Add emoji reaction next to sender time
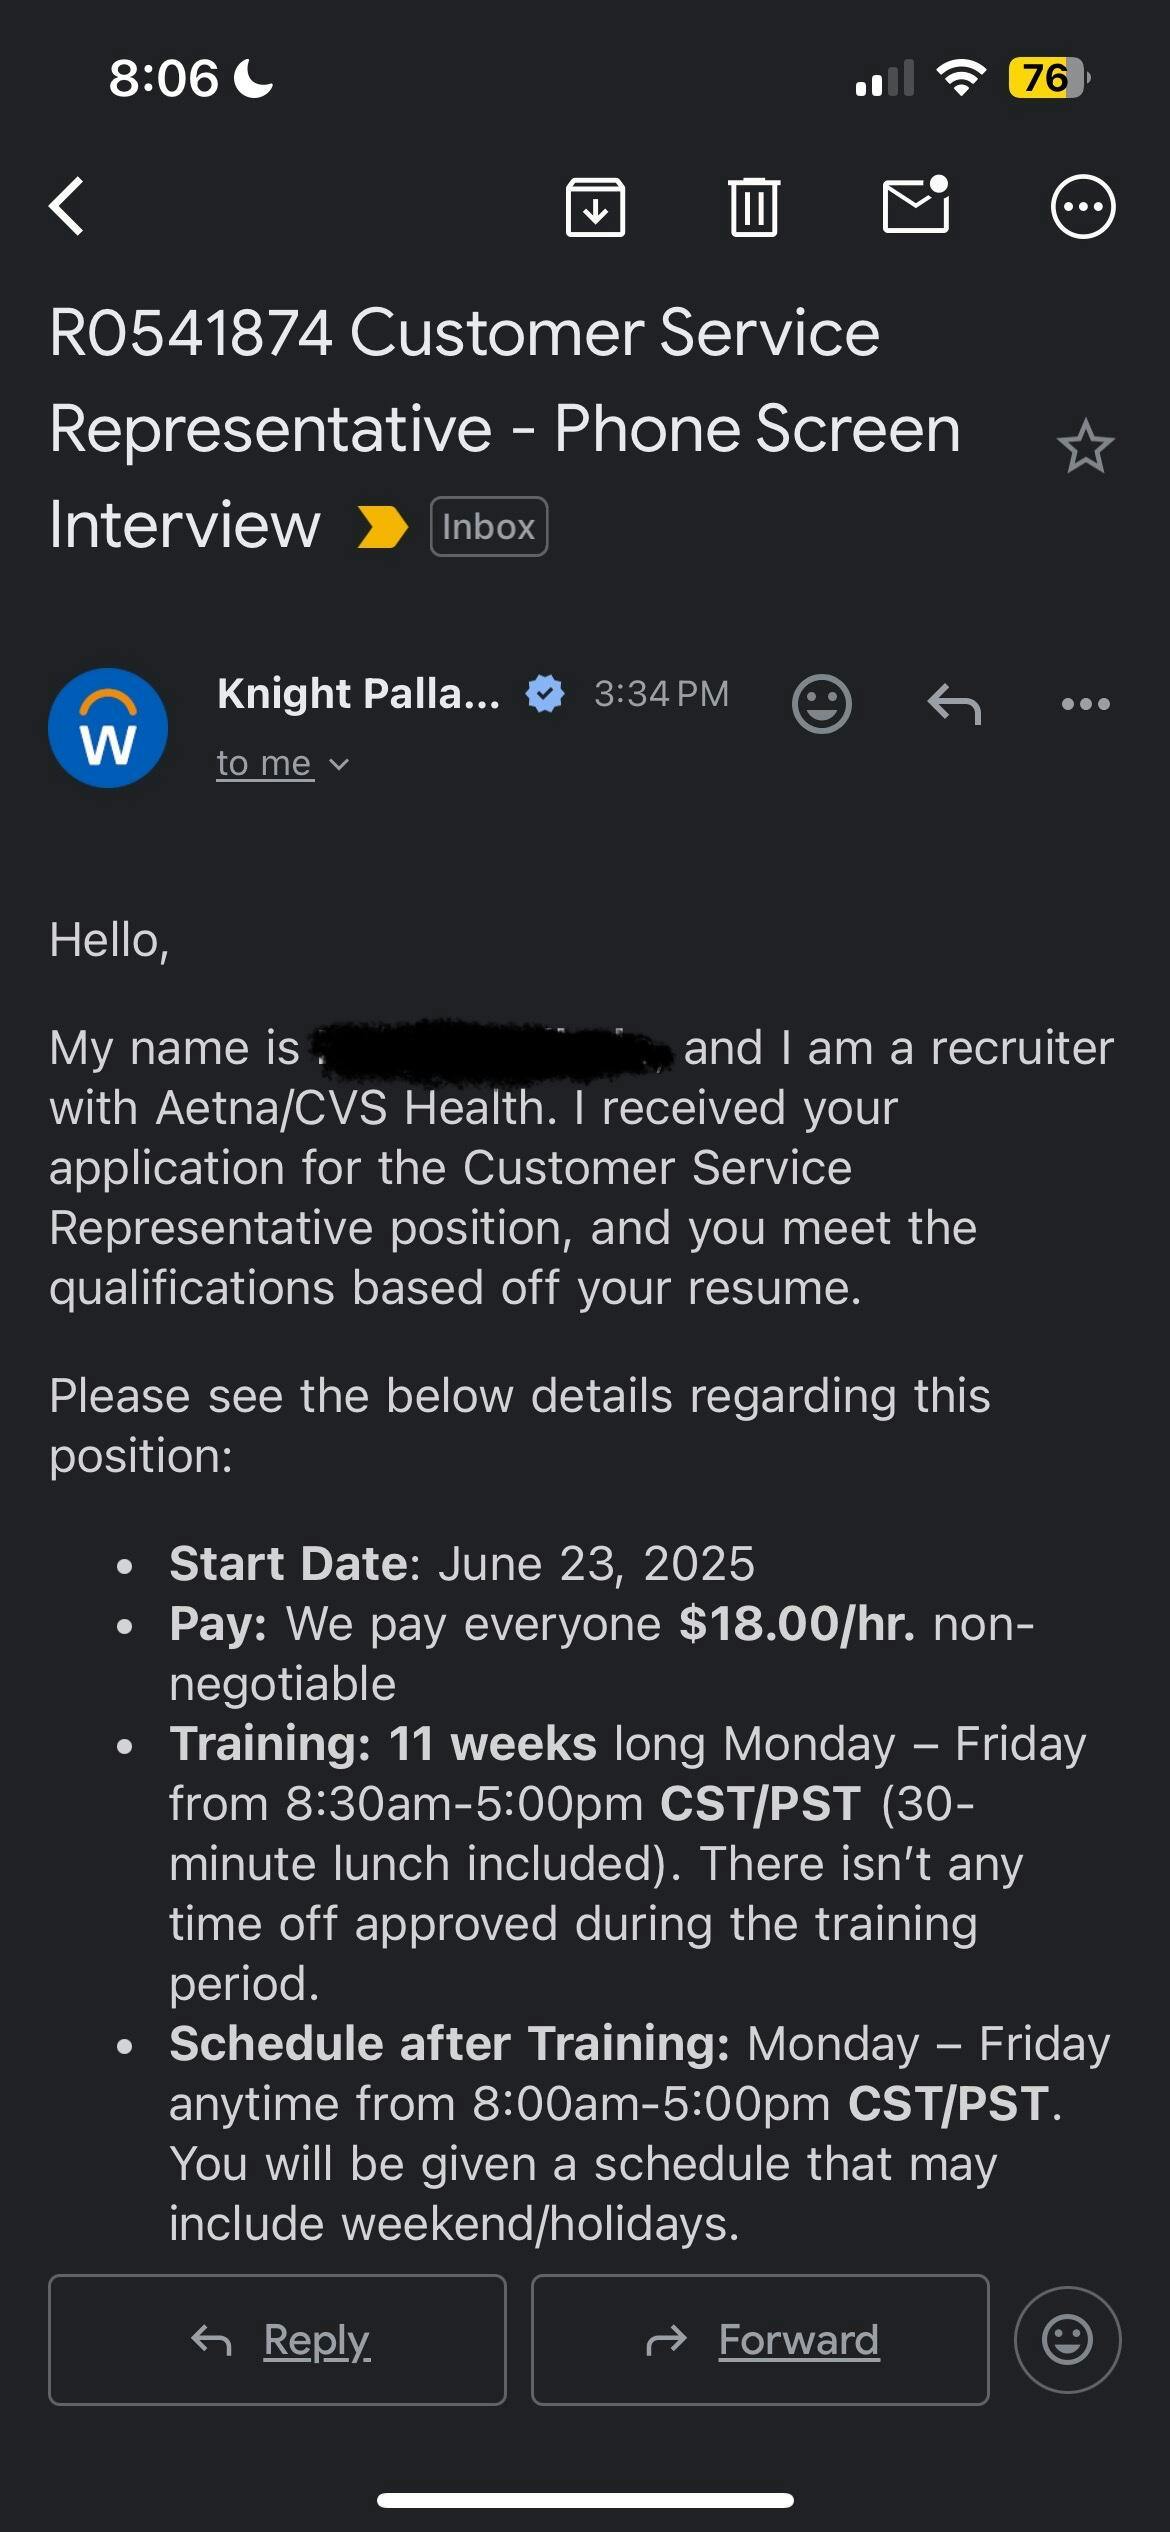This screenshot has height=2532, width=1170. (821, 704)
